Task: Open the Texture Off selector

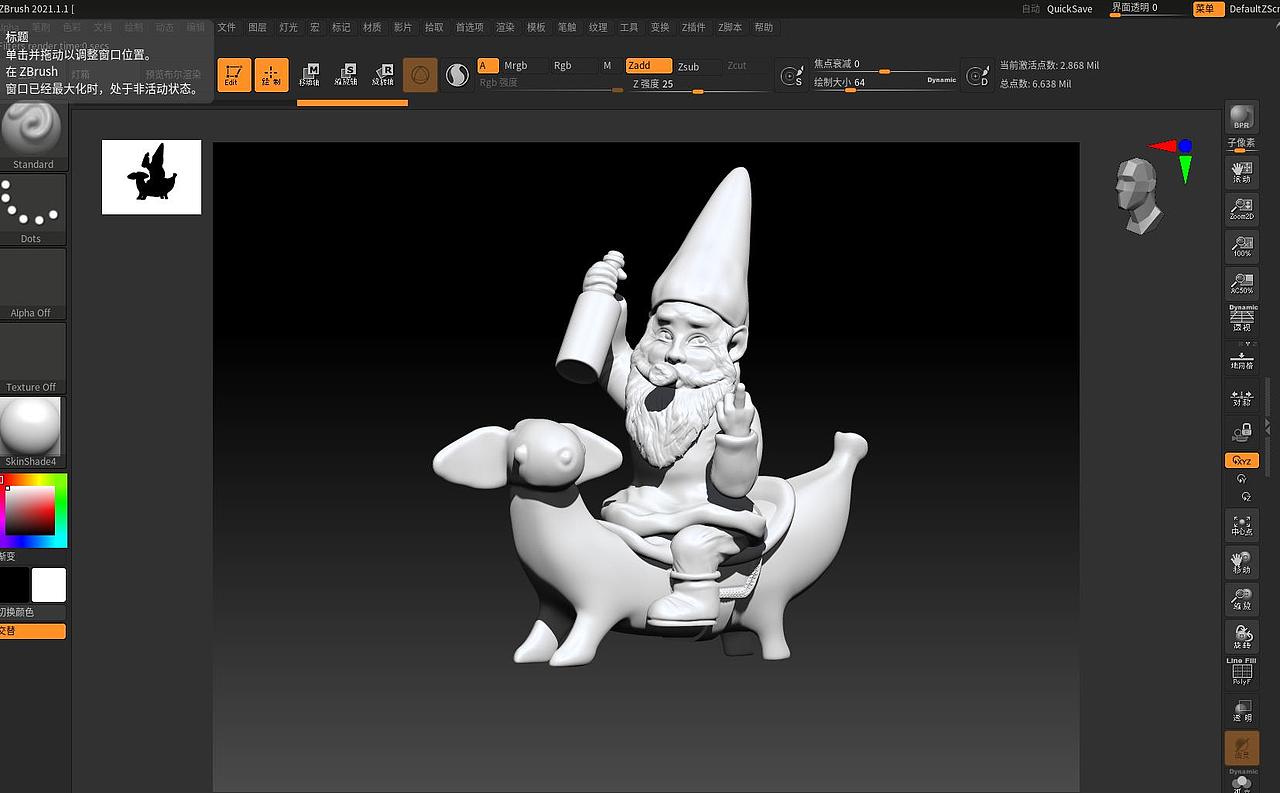Action: 33,358
